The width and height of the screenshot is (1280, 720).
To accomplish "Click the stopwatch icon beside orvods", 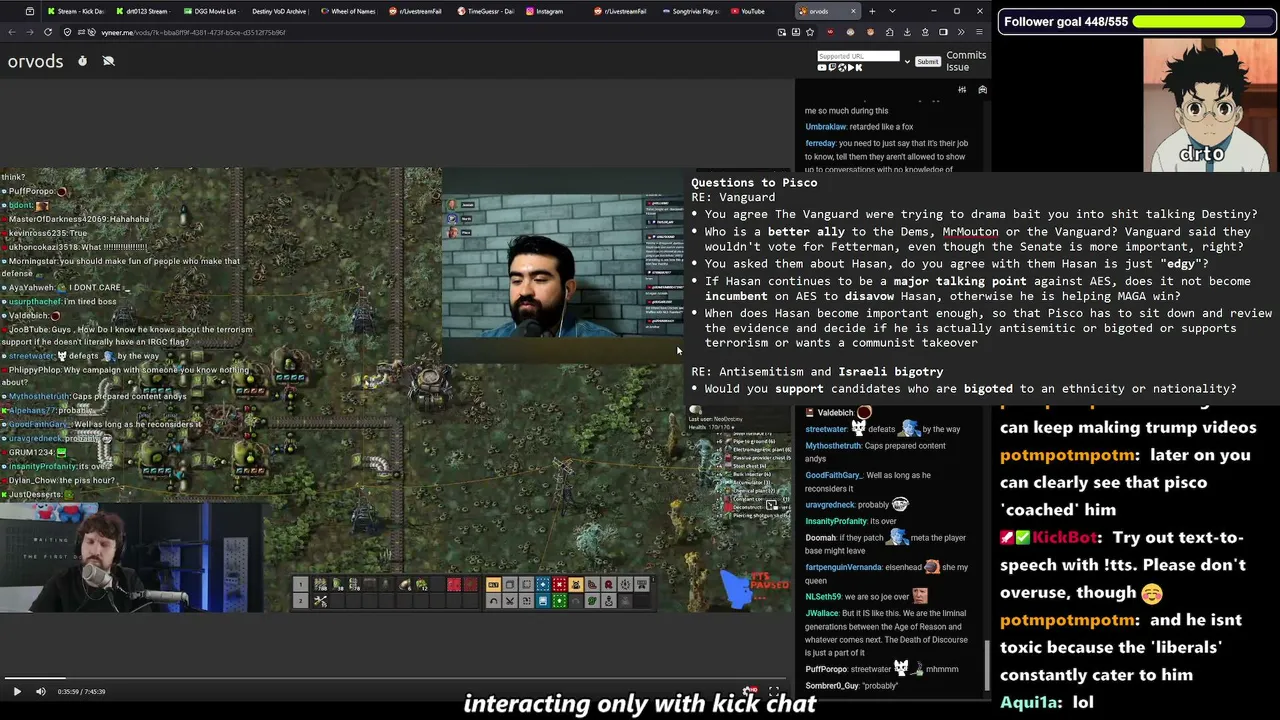I will [x=82, y=61].
